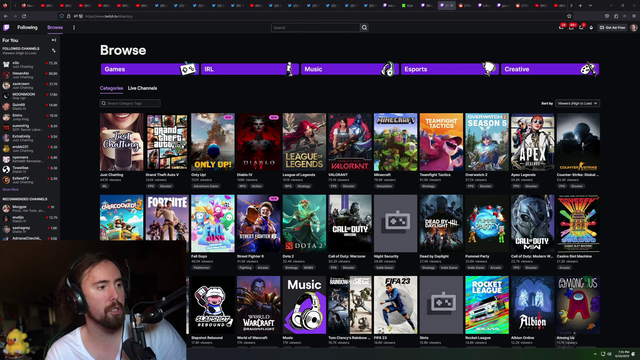Click the Twitch logo home icon
The width and height of the screenshot is (640, 360).
pos(6,27)
